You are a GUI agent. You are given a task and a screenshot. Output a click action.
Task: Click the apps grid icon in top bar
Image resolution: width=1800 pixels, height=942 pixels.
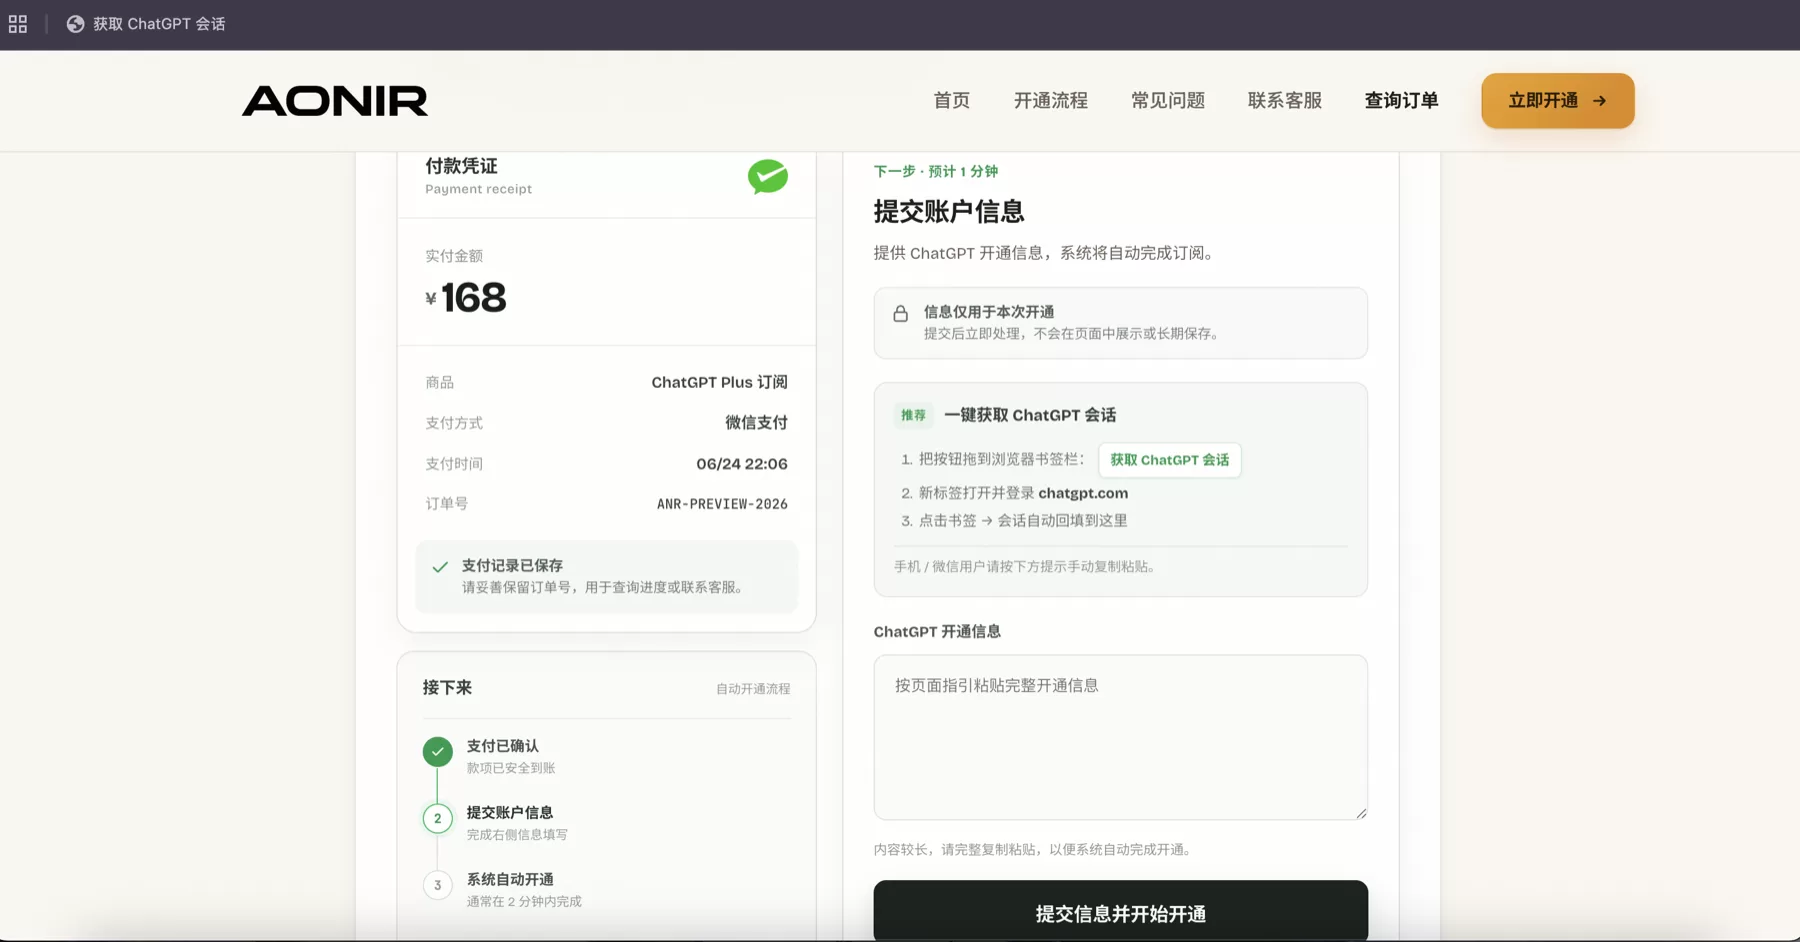tap(18, 24)
